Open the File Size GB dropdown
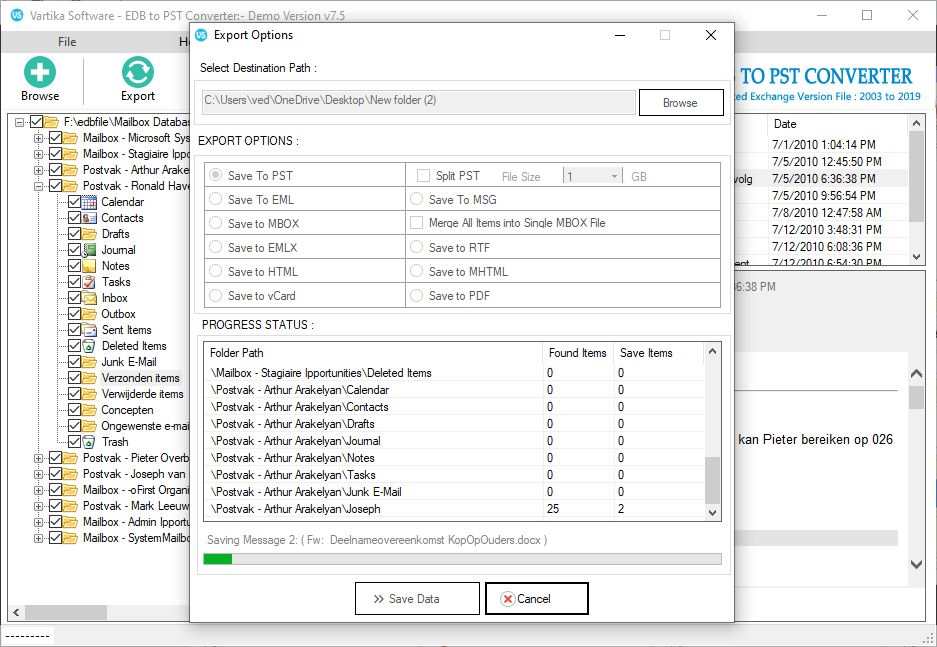 click(614, 176)
